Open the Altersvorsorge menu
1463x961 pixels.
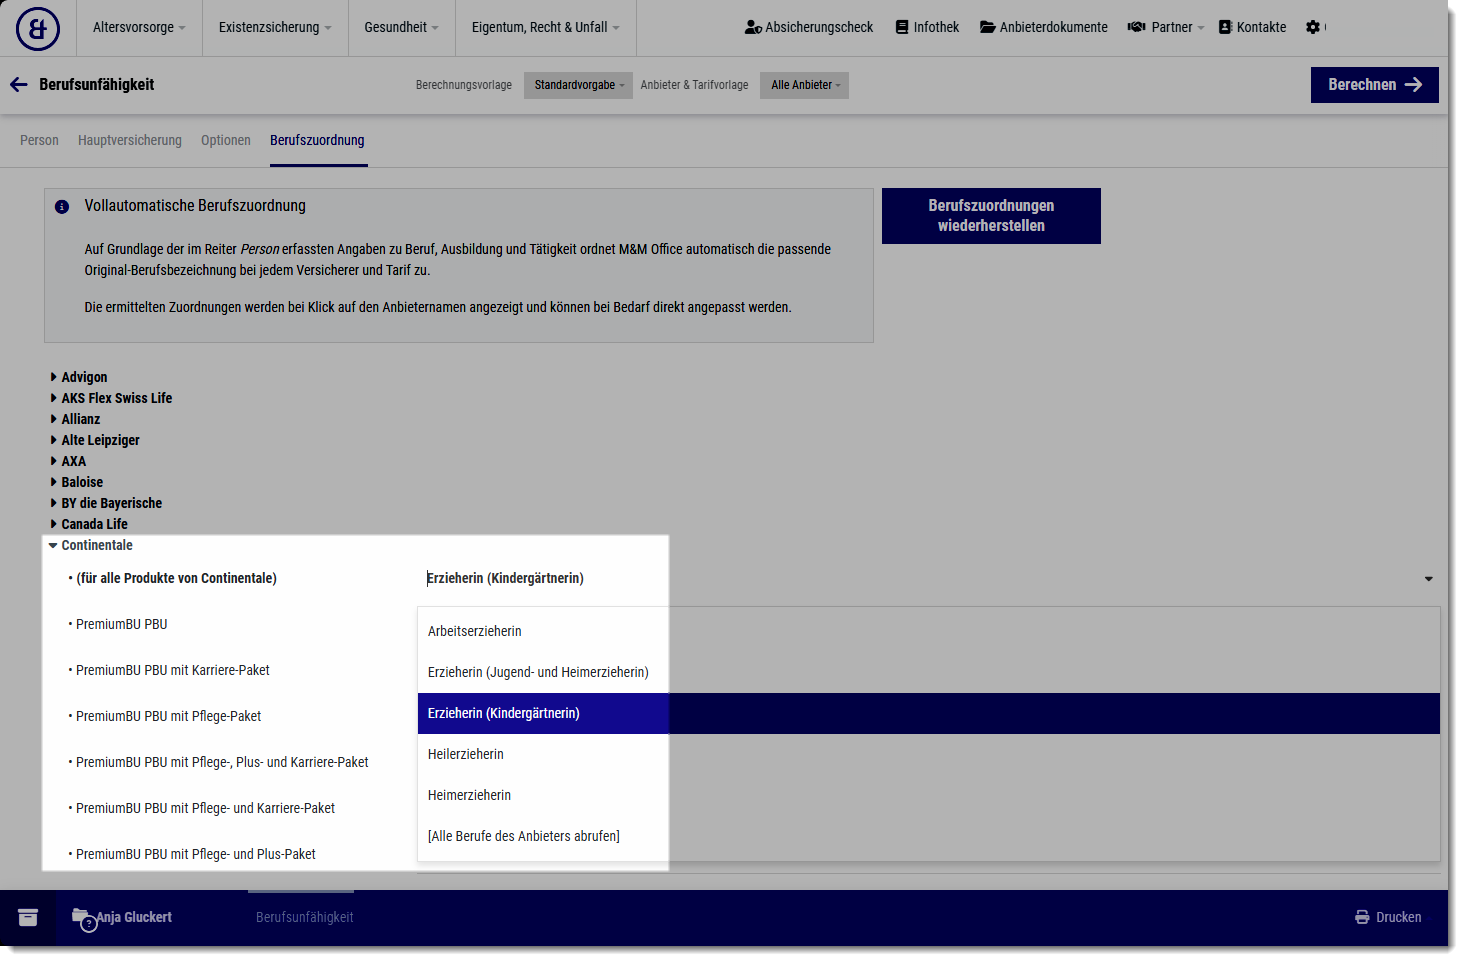click(x=139, y=27)
